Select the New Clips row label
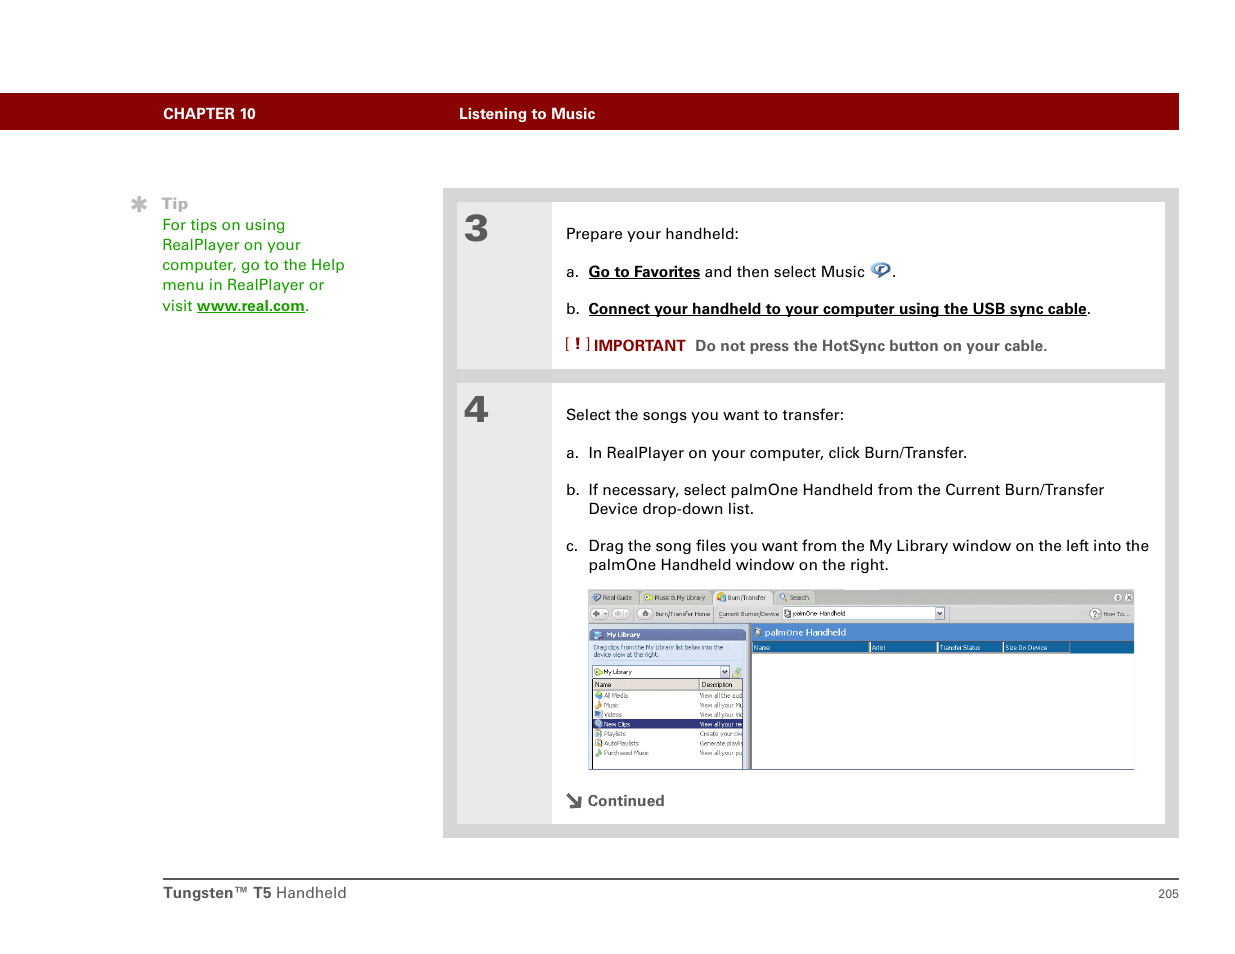The width and height of the screenshot is (1235, 954). click(x=617, y=724)
